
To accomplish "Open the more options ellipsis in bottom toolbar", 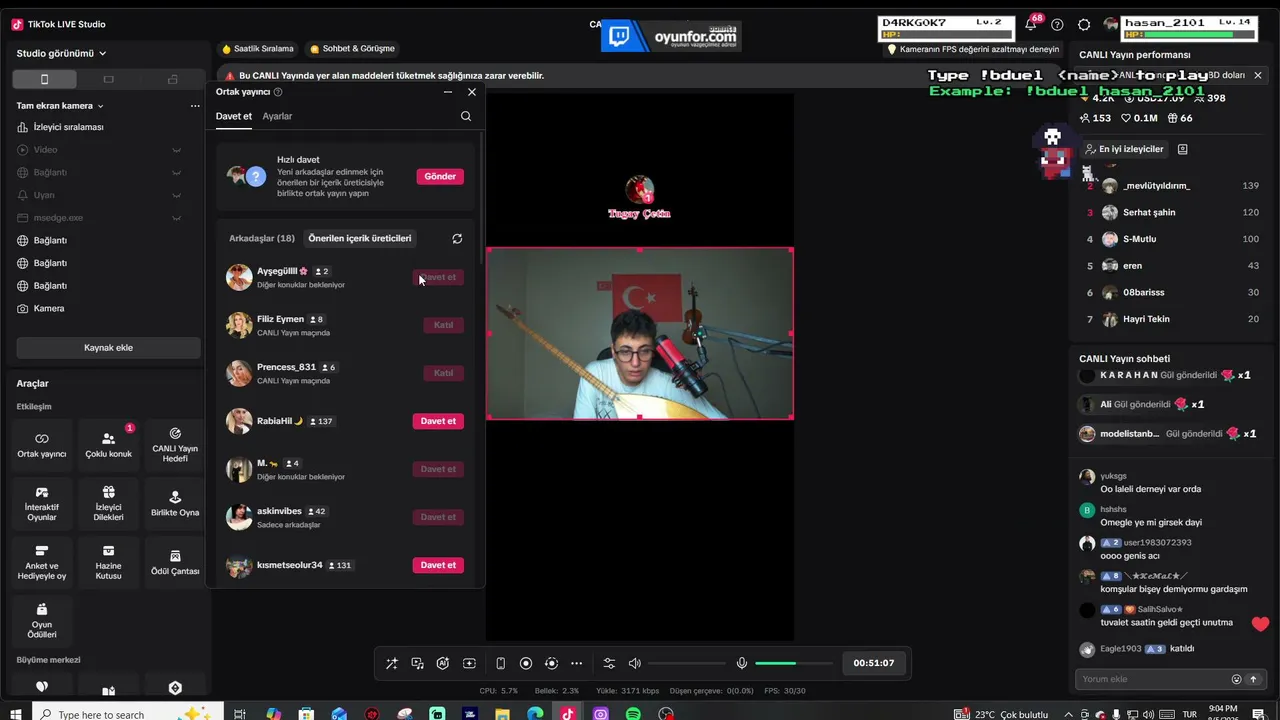I will [576, 663].
